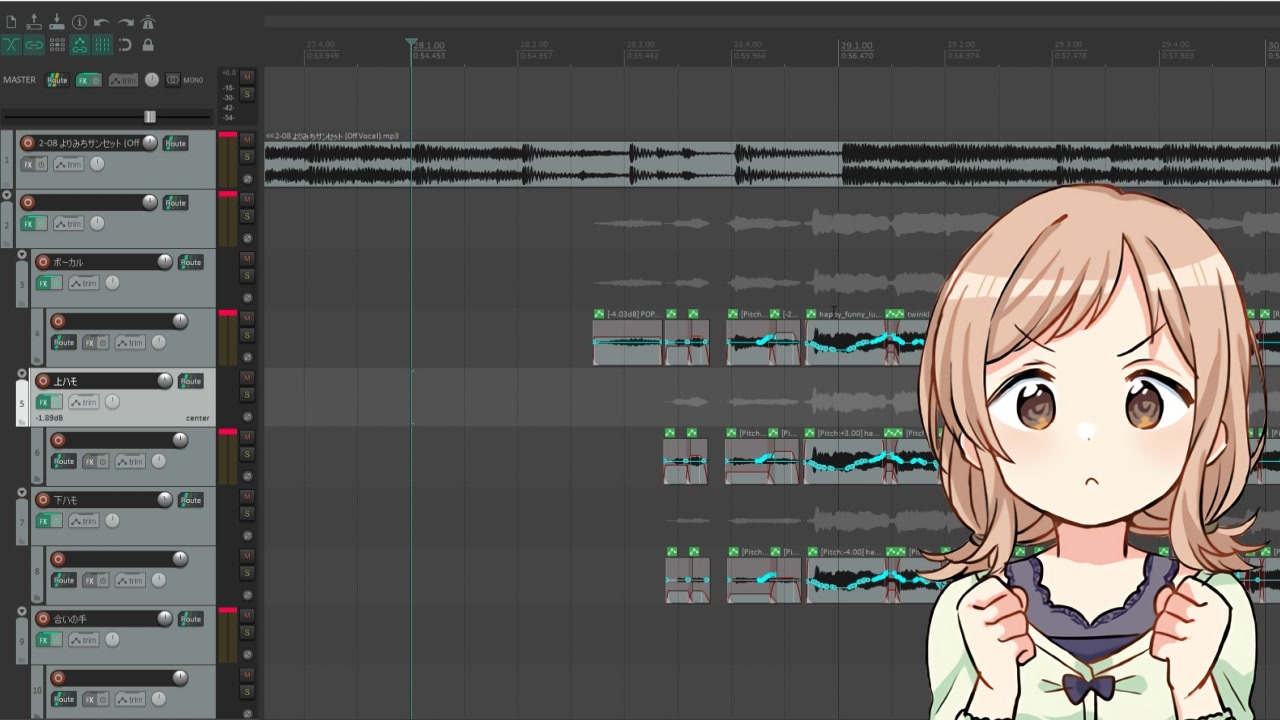Open the MASTER Route button
Image resolution: width=1280 pixels, height=720 pixels.
pos(58,80)
